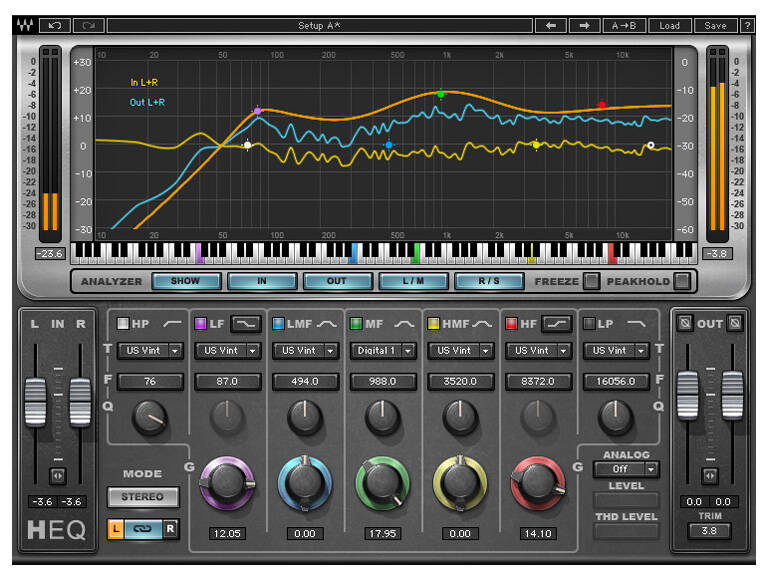This screenshot has width=777, height=583.
Task: Click the STEREO mode button
Action: pos(143,496)
